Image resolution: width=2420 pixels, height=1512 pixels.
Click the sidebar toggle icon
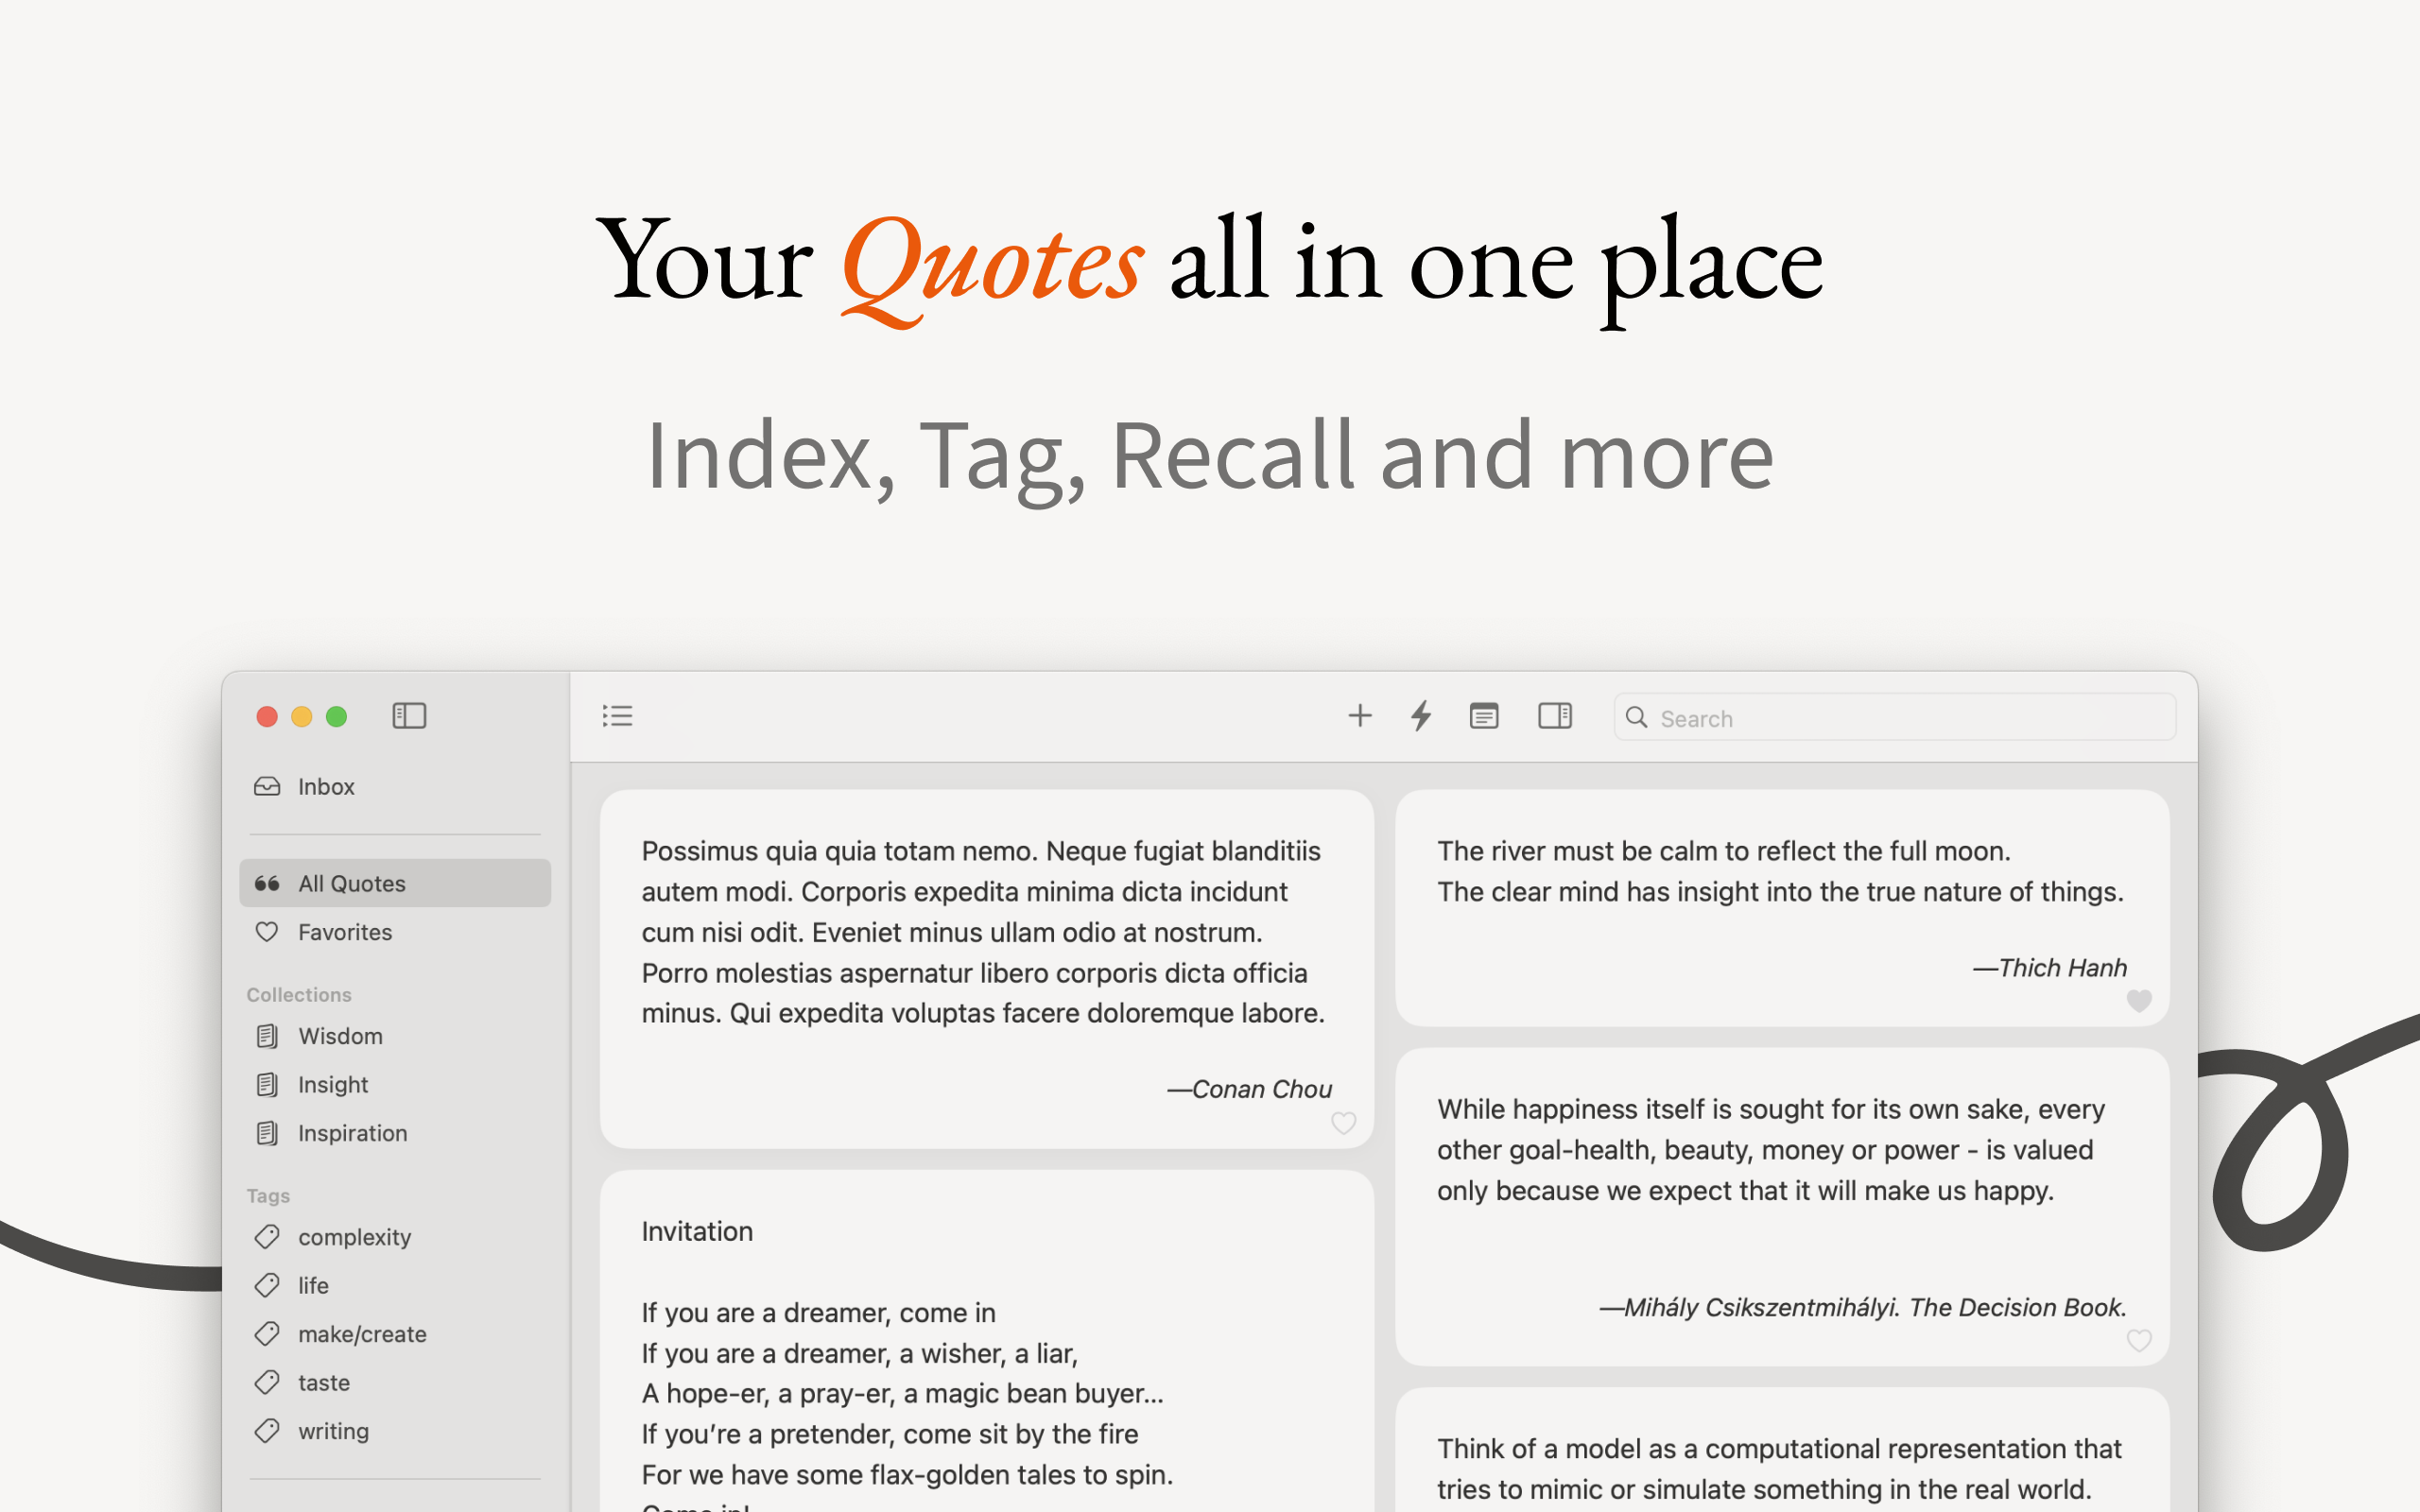(407, 716)
